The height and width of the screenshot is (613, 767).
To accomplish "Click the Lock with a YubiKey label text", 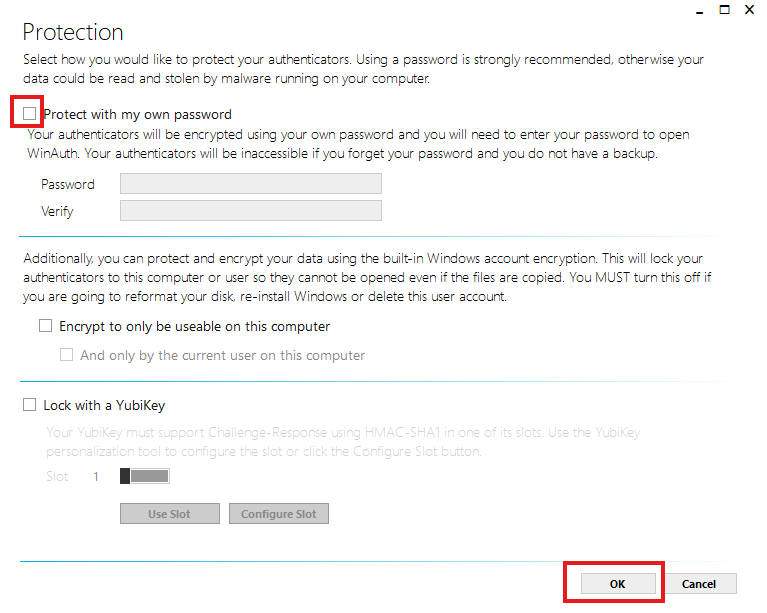I will [x=104, y=406].
